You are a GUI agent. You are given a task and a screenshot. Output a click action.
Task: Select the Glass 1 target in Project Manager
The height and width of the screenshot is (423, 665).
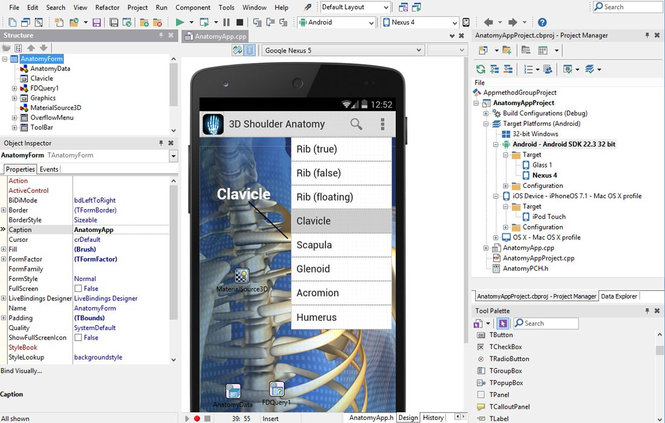pos(542,165)
